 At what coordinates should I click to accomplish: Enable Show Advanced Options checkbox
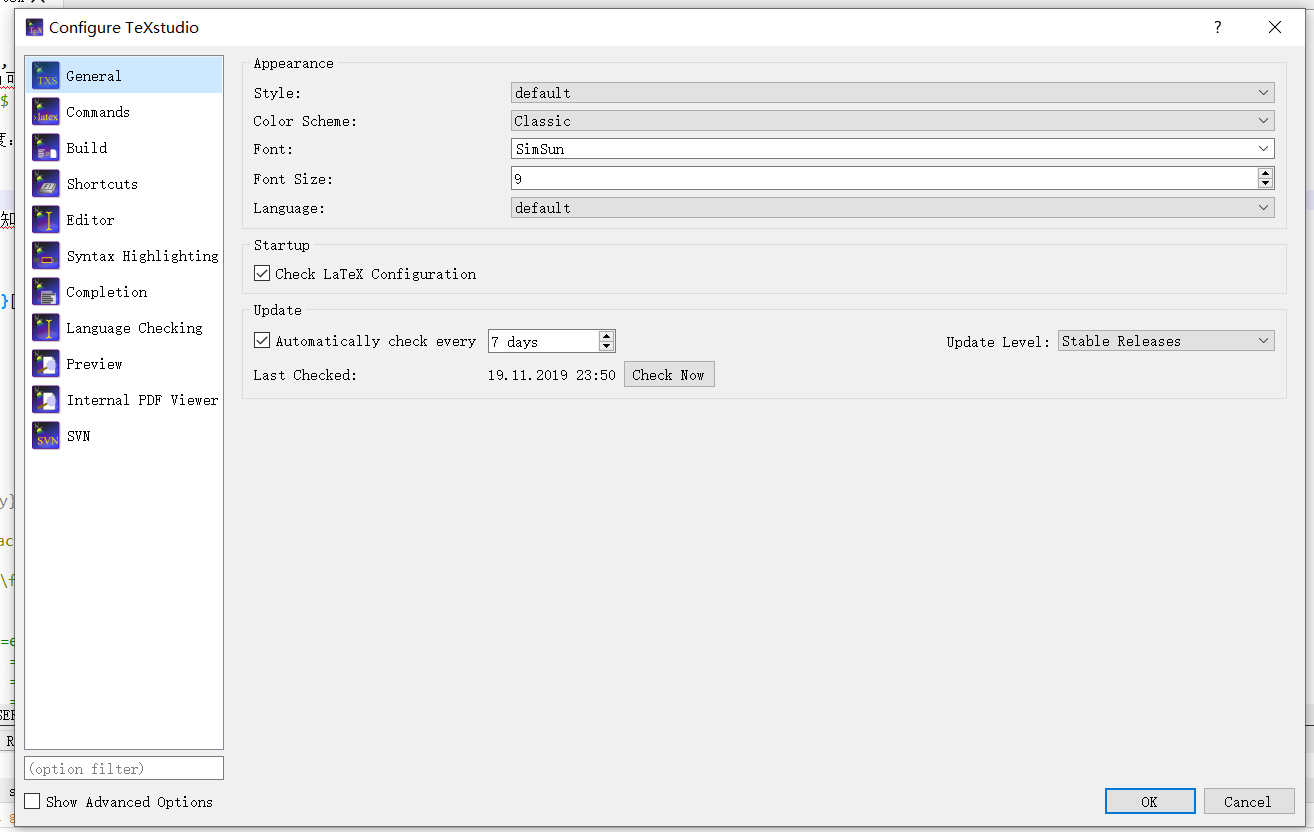tap(32, 801)
